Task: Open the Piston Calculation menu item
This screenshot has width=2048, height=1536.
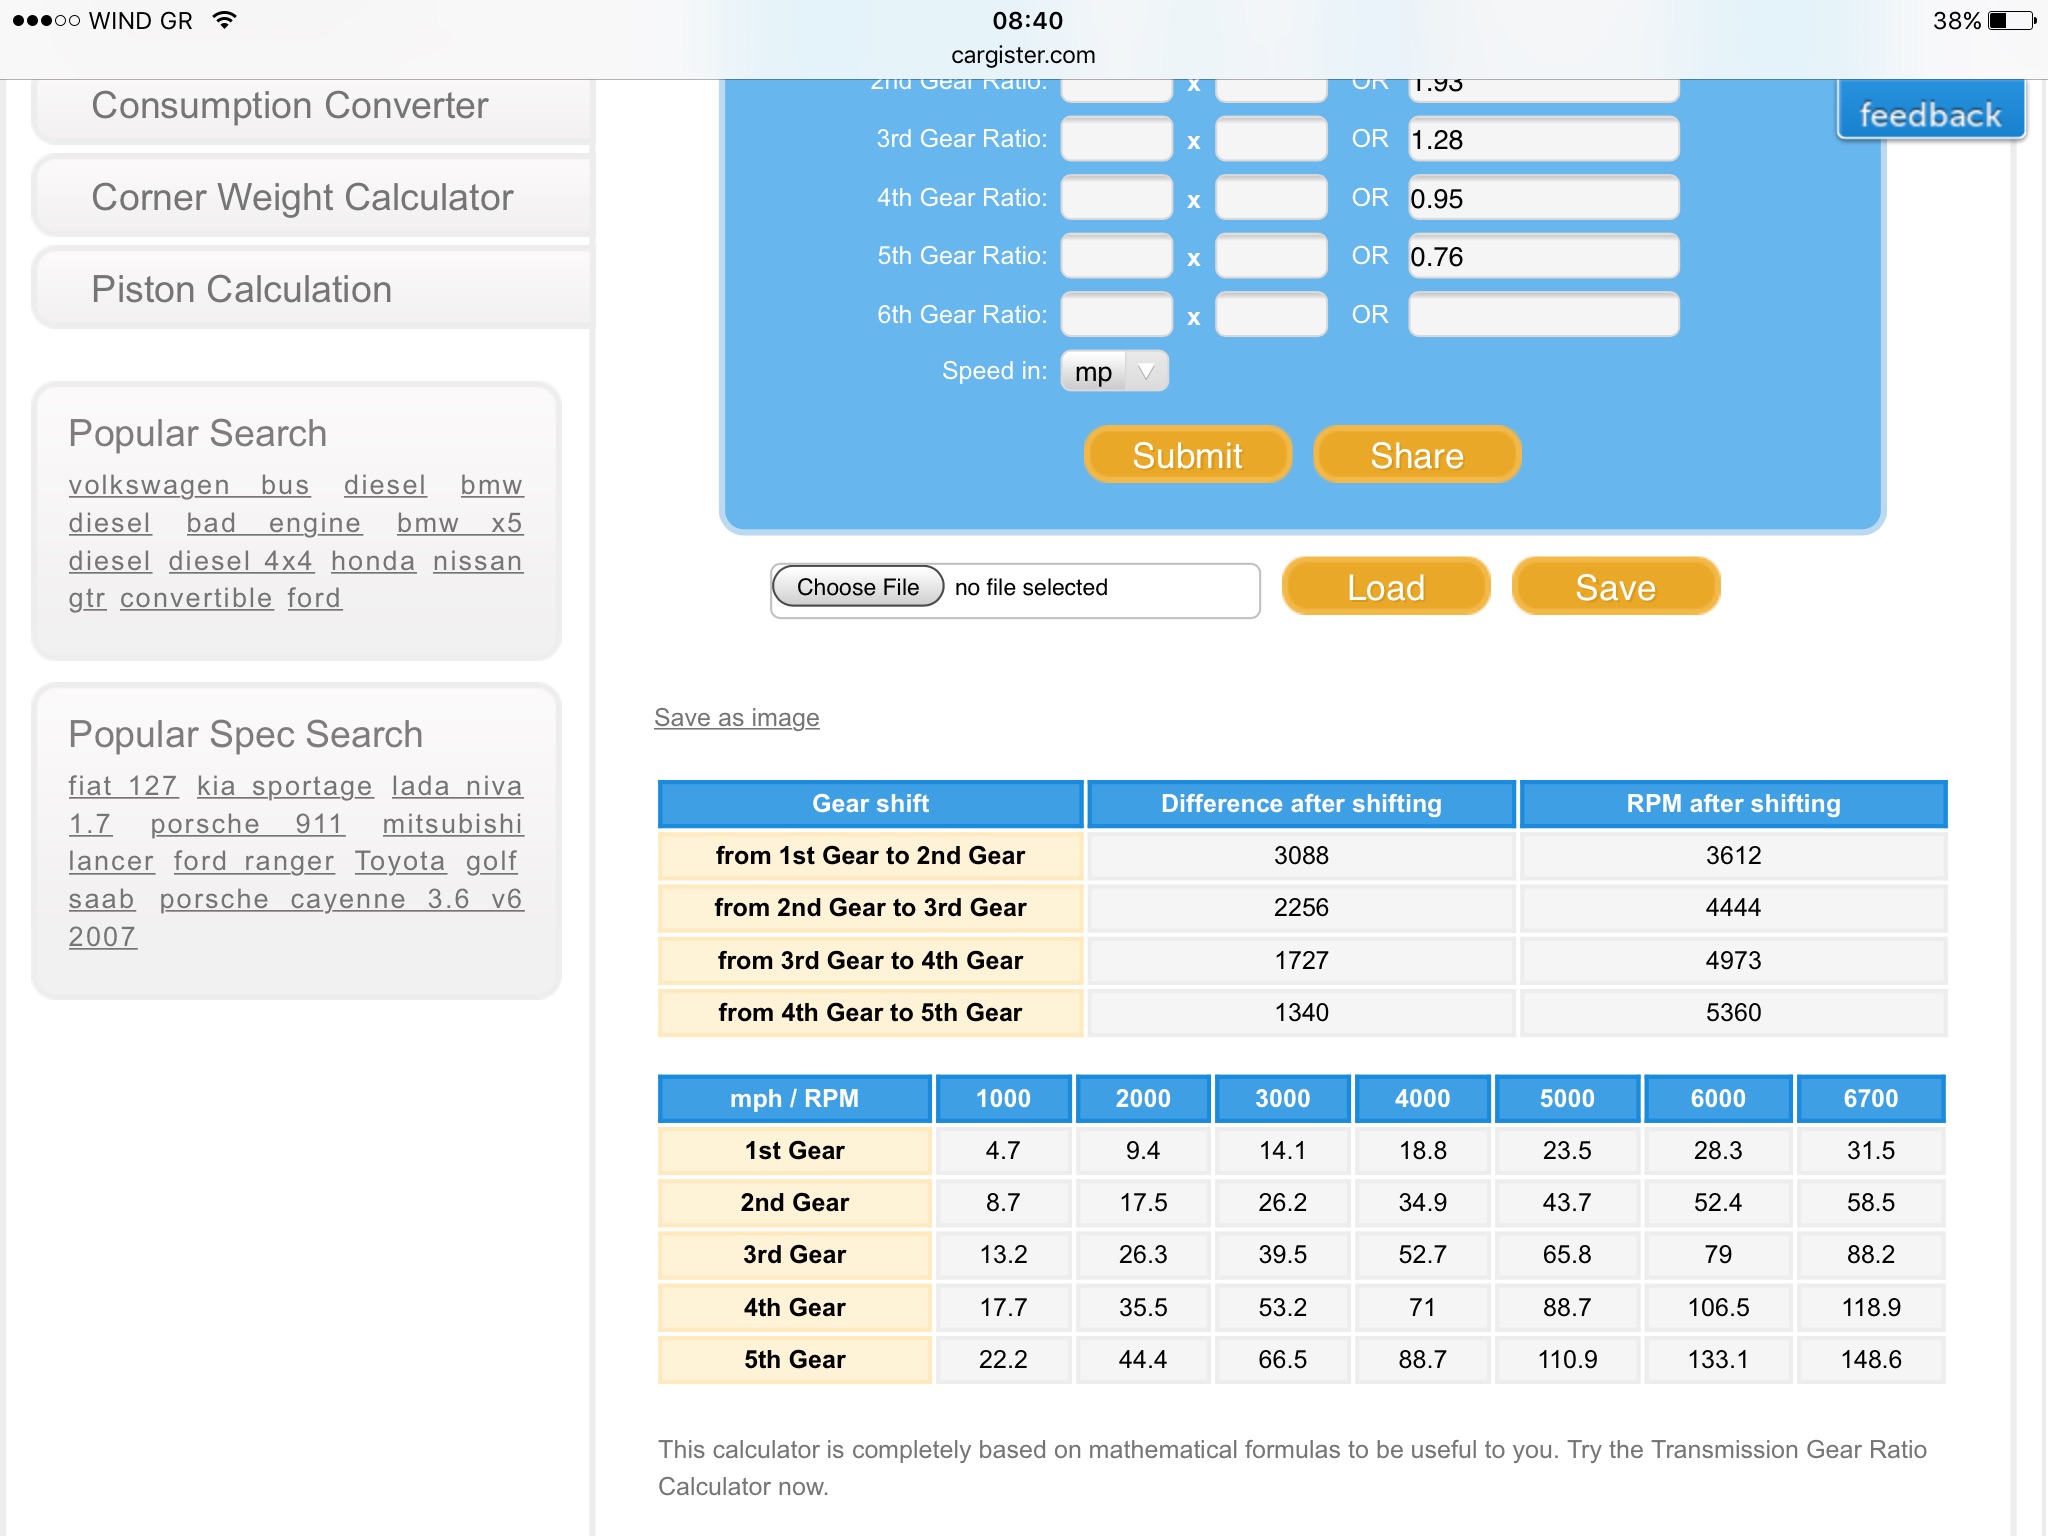Action: coord(312,289)
